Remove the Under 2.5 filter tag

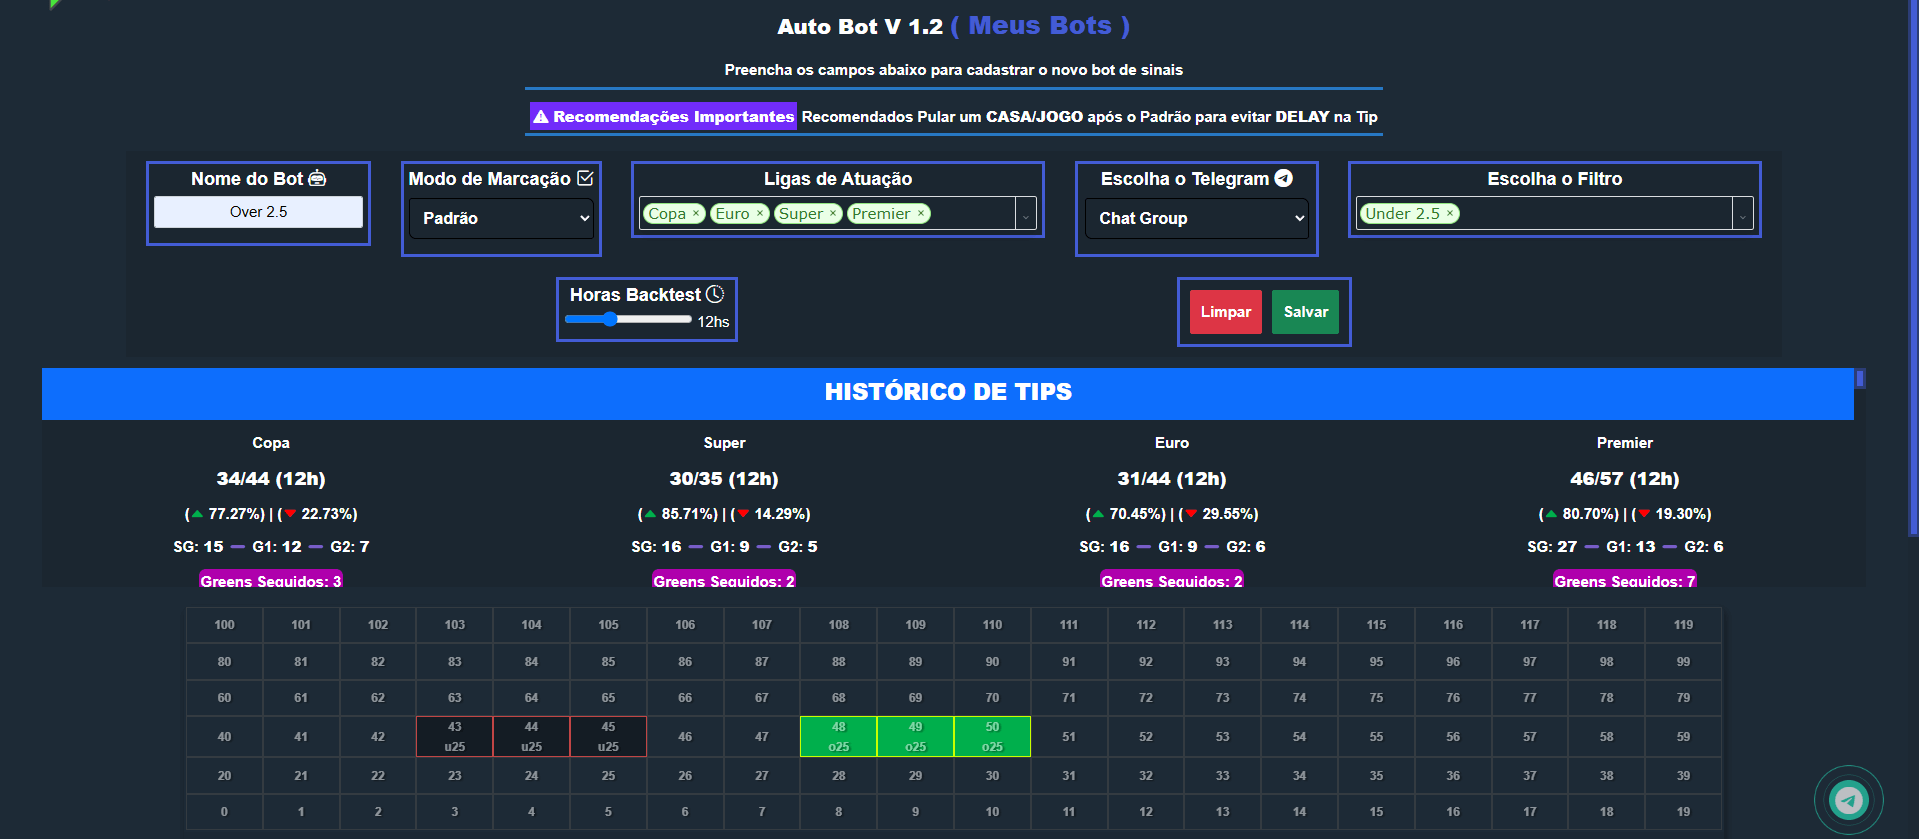1450,213
